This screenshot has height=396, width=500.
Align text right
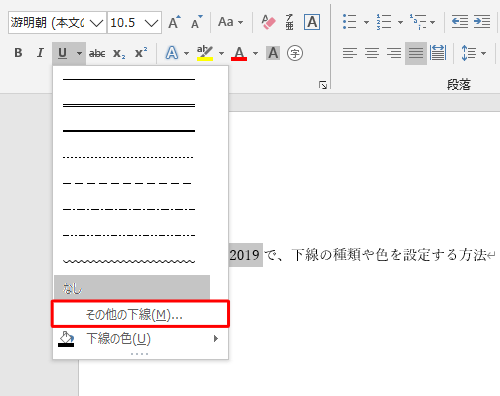coord(394,53)
